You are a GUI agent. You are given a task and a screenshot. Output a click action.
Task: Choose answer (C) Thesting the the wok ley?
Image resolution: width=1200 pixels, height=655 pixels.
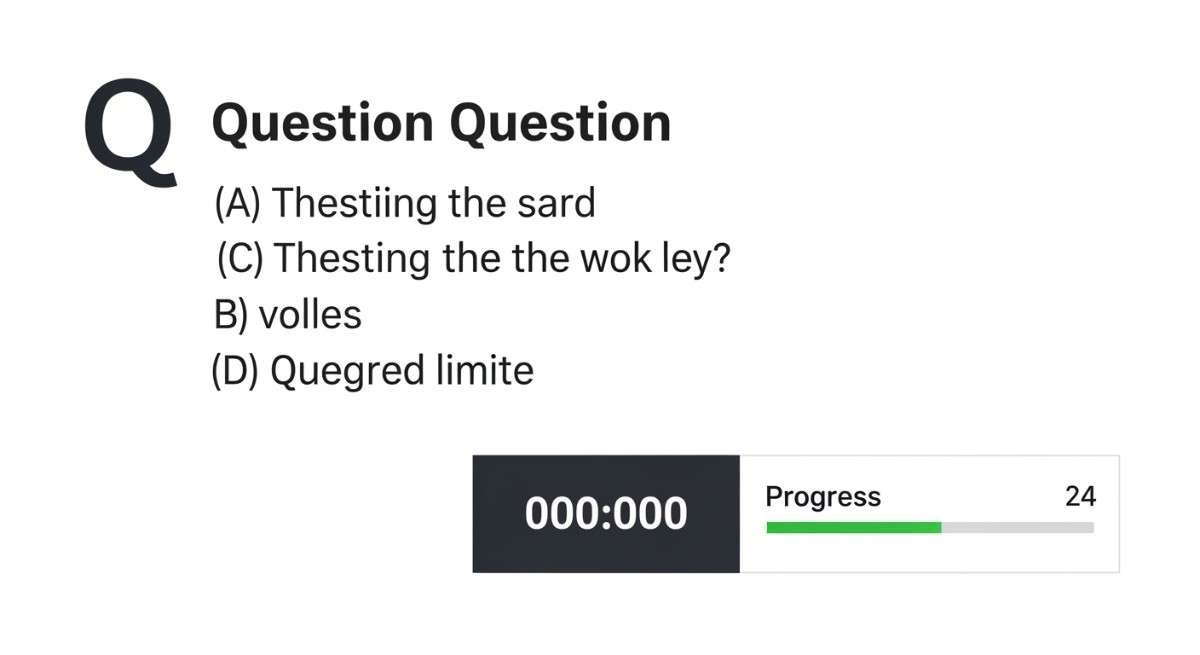tap(473, 259)
